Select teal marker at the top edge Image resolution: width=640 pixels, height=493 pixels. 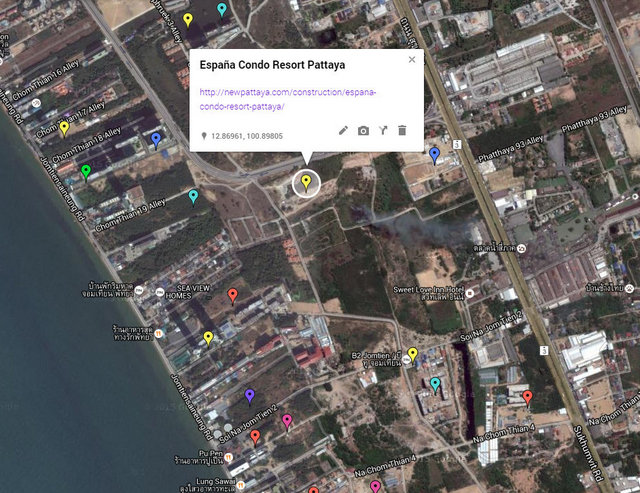(222, 10)
